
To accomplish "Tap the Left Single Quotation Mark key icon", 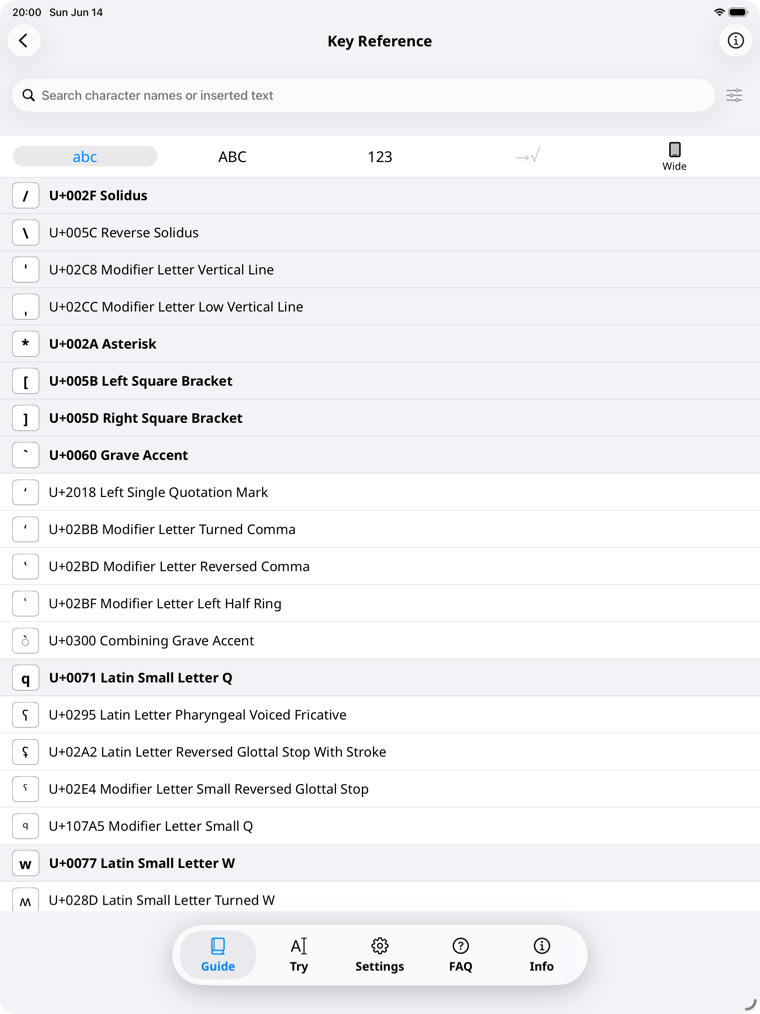I will [26, 492].
